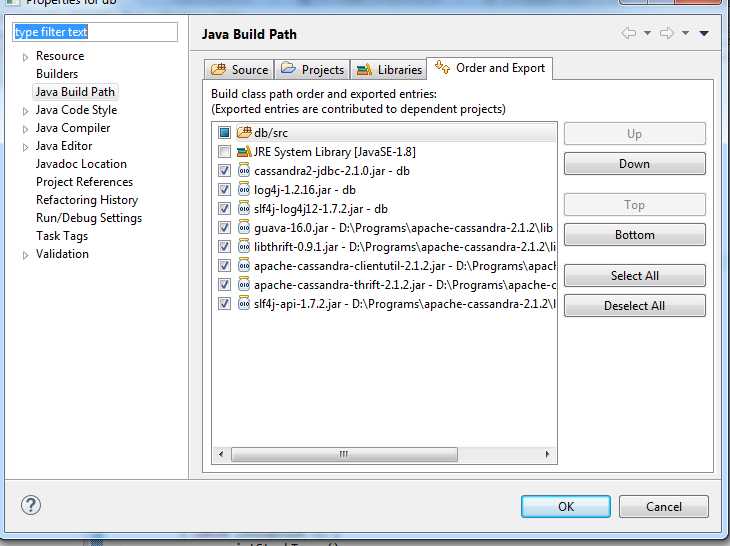
Task: Uncheck cassandra2-jdbc-2.1.0.jar export checkbox
Action: [224, 171]
